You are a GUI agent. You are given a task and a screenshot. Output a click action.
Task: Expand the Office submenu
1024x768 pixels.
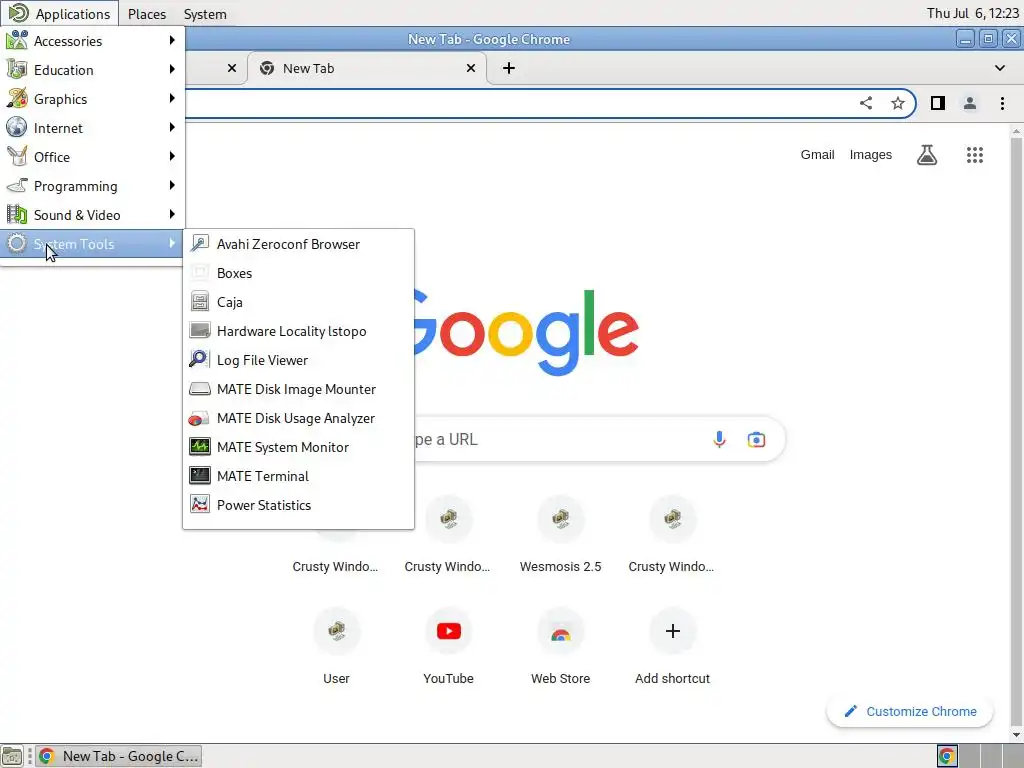pyautogui.click(x=91, y=157)
